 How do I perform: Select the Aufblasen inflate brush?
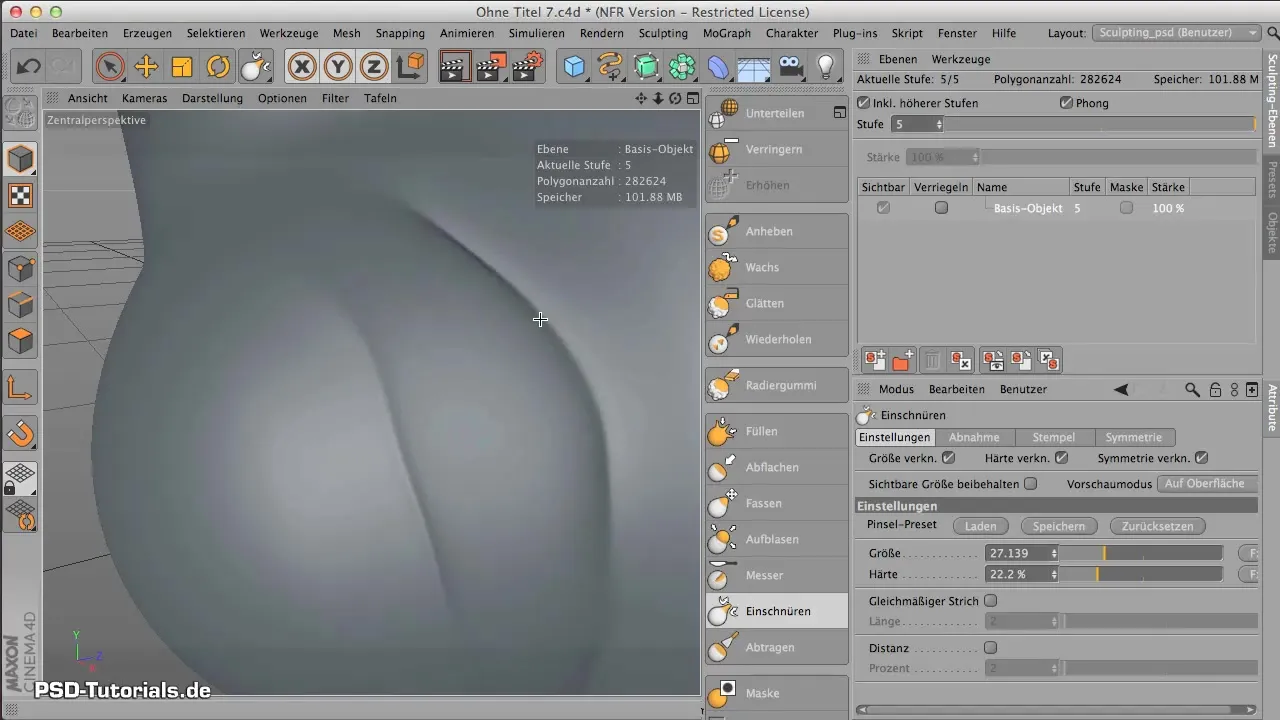(x=776, y=539)
